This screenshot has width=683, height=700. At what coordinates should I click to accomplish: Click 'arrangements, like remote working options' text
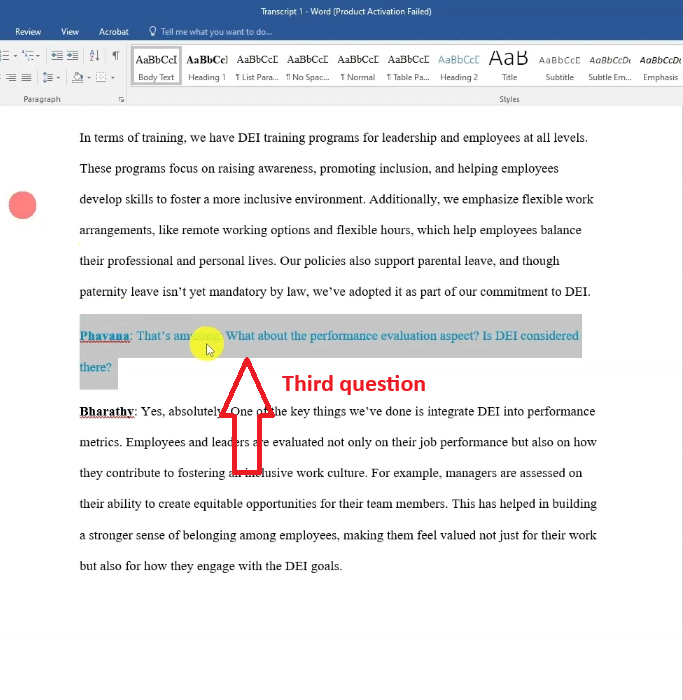tap(195, 230)
